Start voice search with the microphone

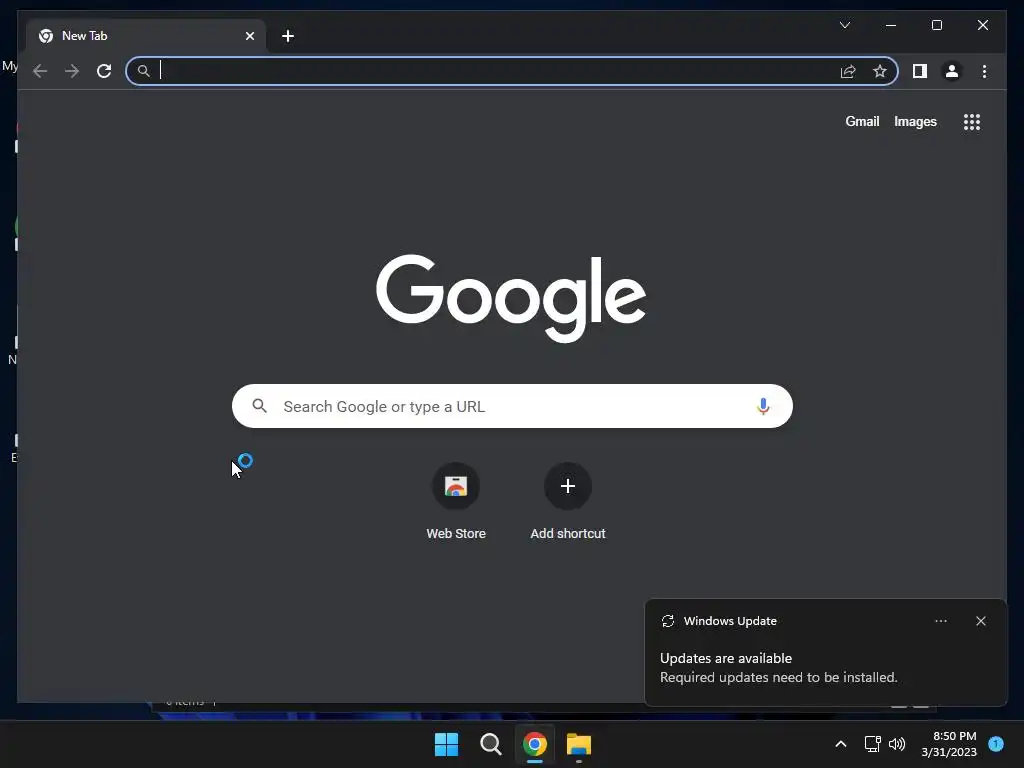point(763,406)
